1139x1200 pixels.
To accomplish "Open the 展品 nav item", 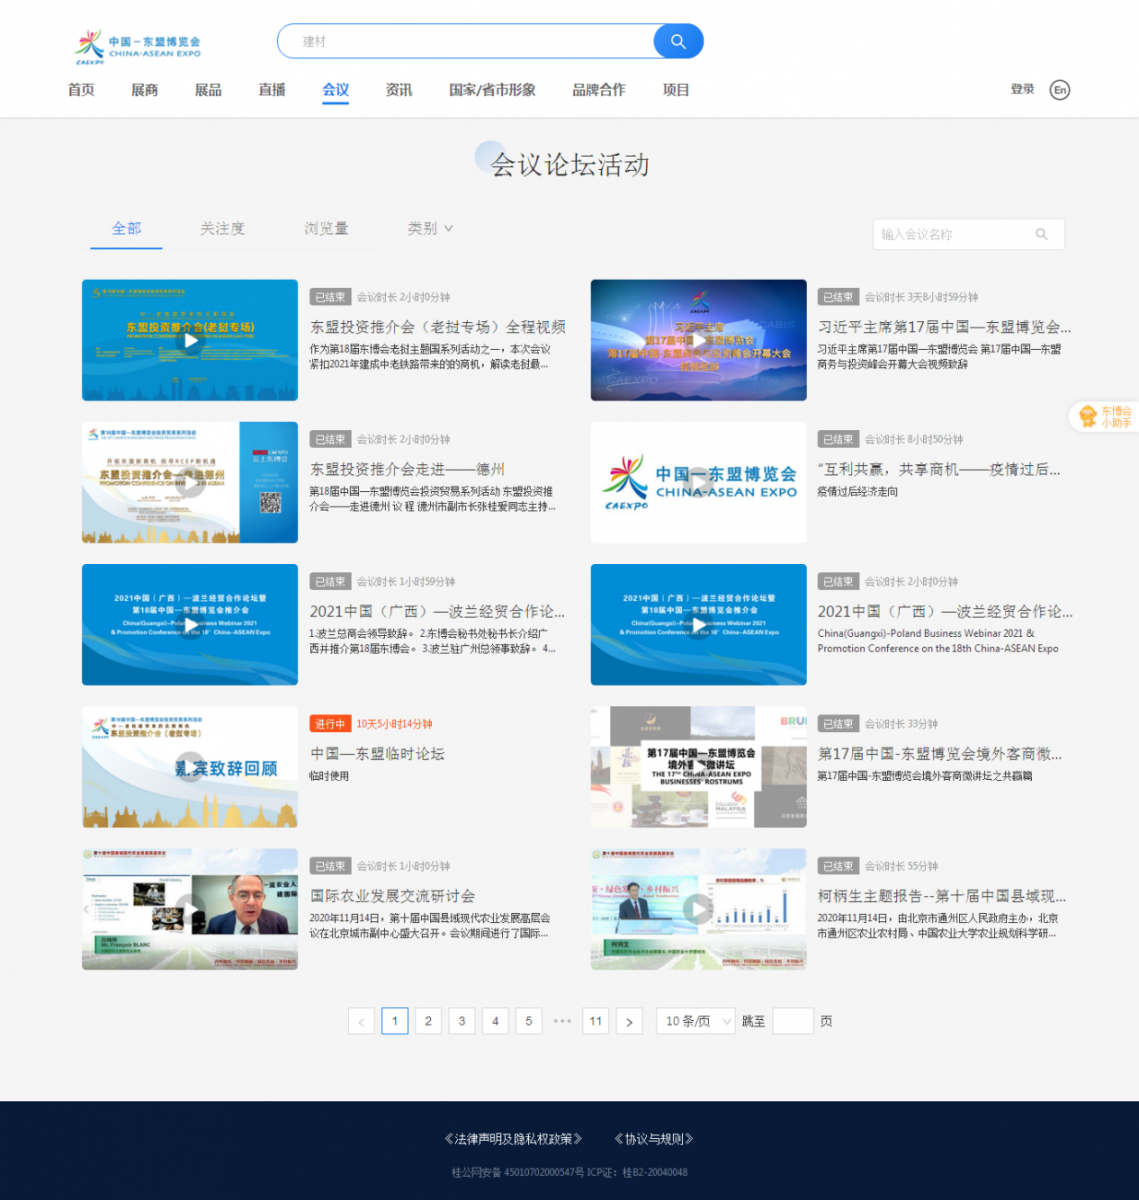I will [x=208, y=90].
